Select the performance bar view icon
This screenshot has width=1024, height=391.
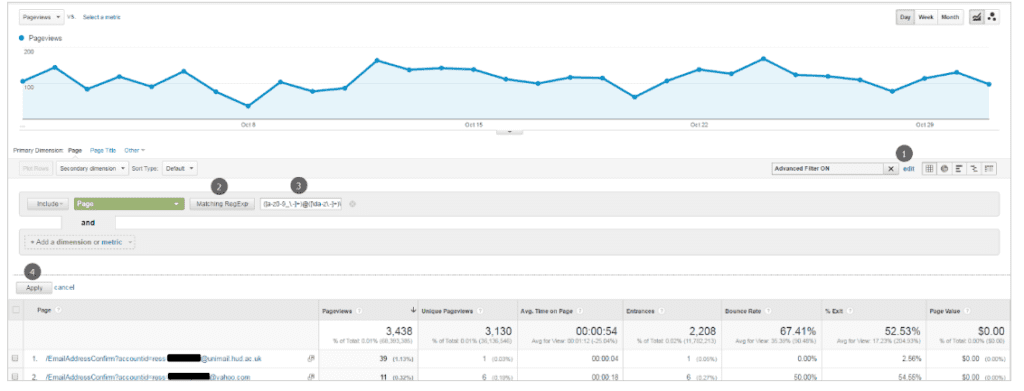(x=959, y=168)
